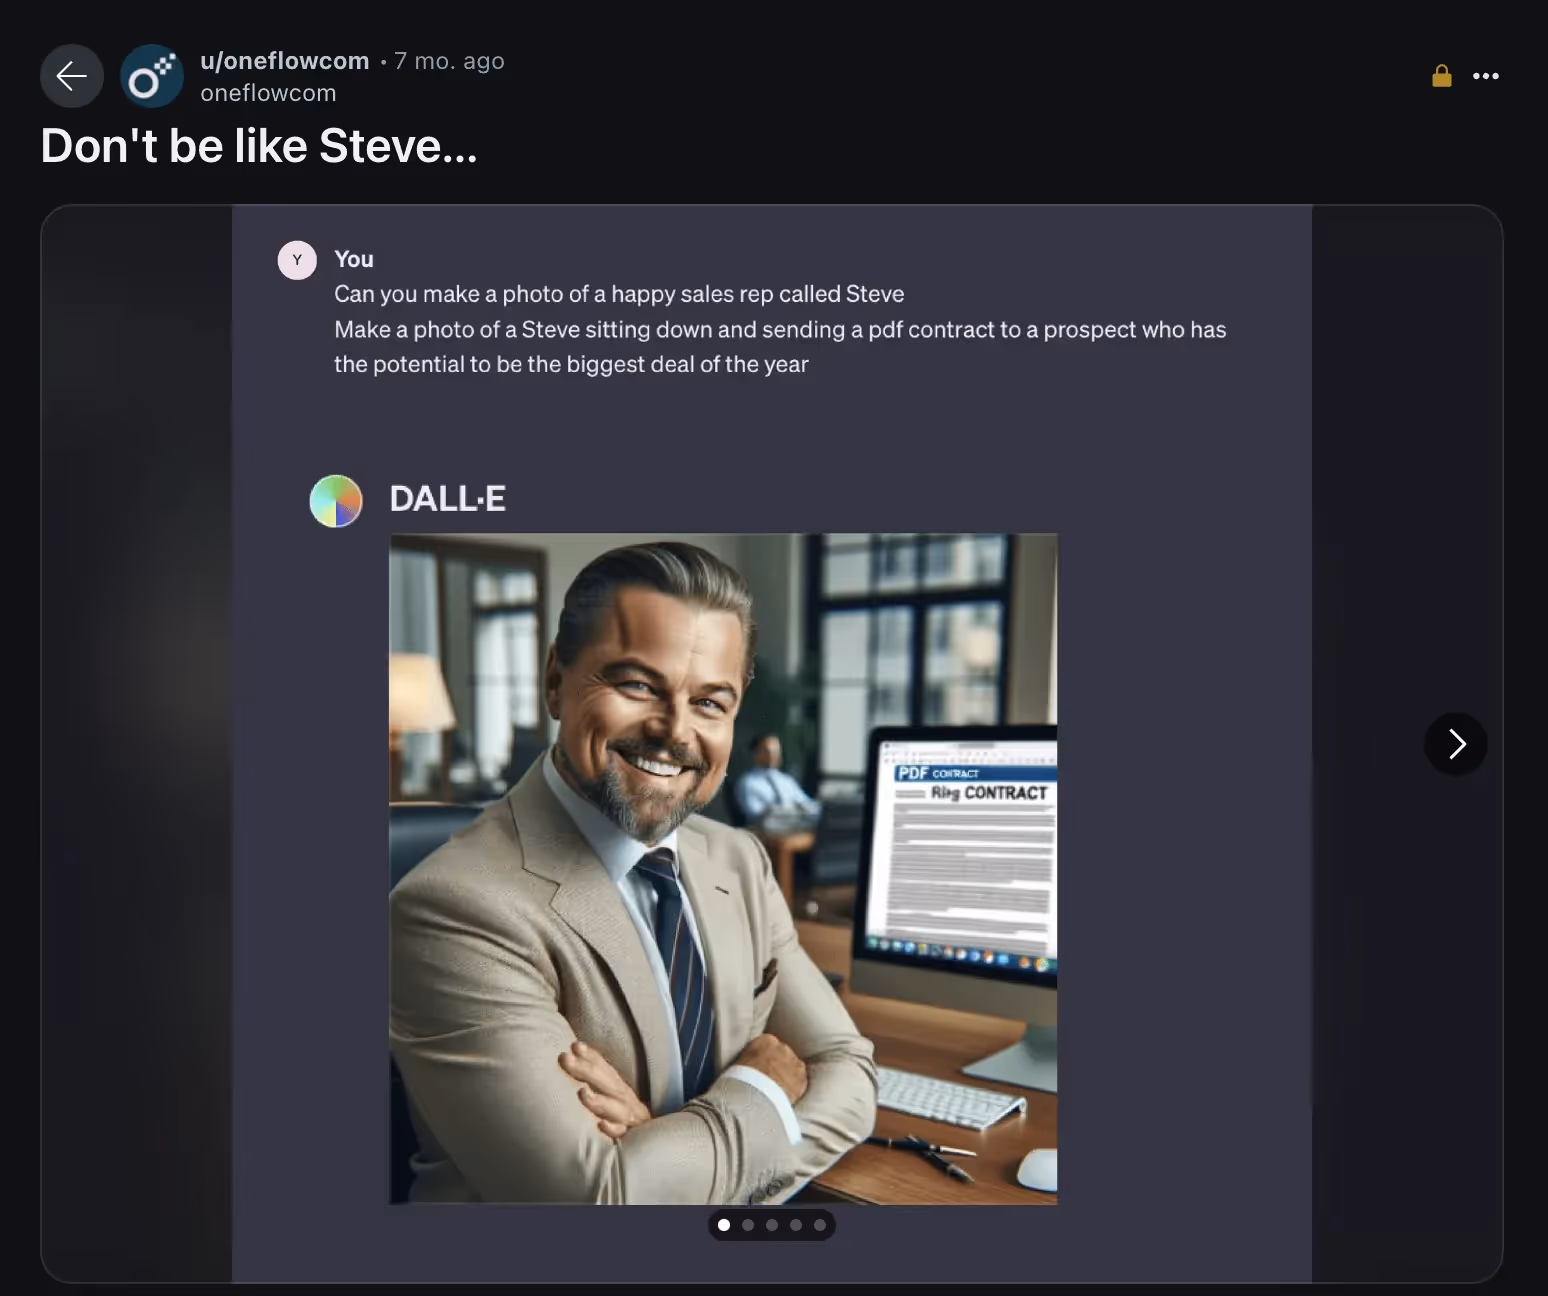Open the oneflowcom profile avatar
This screenshot has width=1548, height=1296.
152,76
